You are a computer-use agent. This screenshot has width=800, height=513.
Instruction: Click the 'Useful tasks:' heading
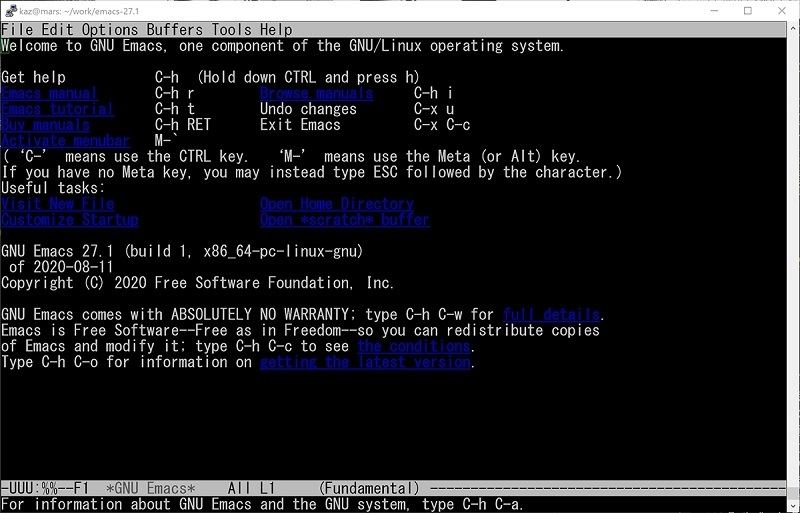click(x=53, y=188)
